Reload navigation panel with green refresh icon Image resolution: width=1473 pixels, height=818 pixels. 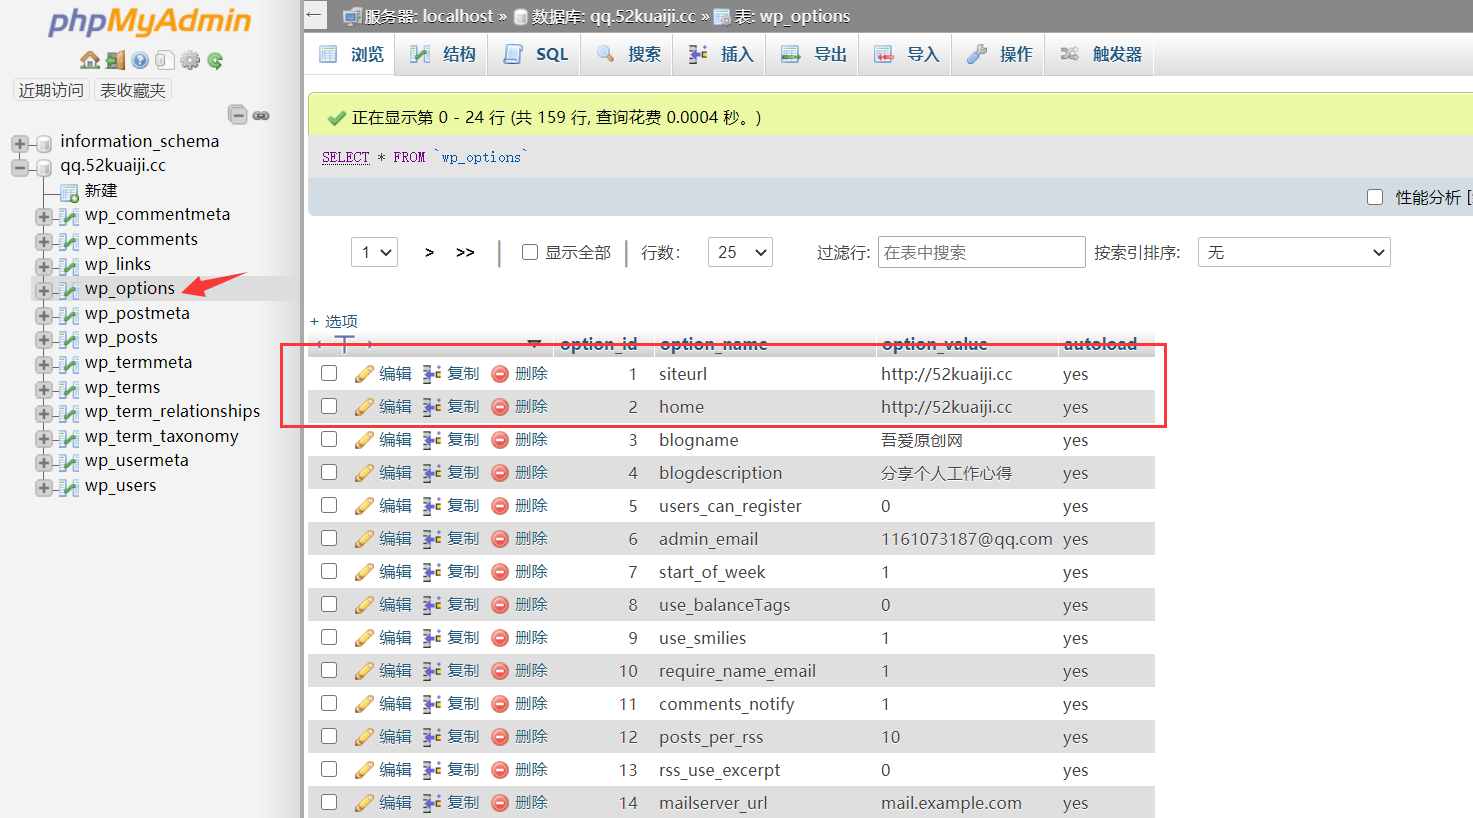click(x=215, y=60)
